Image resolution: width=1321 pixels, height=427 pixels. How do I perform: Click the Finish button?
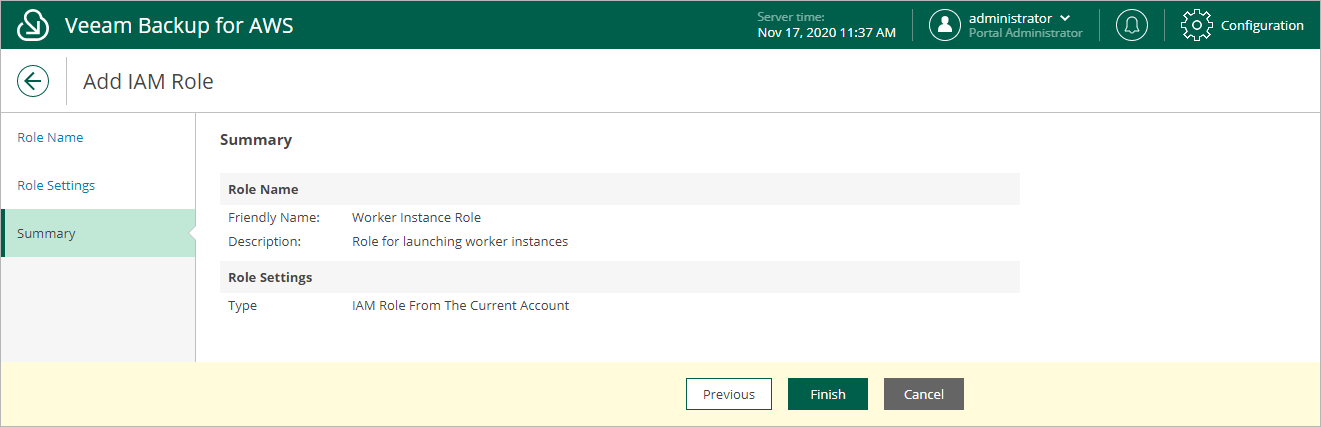click(x=828, y=394)
